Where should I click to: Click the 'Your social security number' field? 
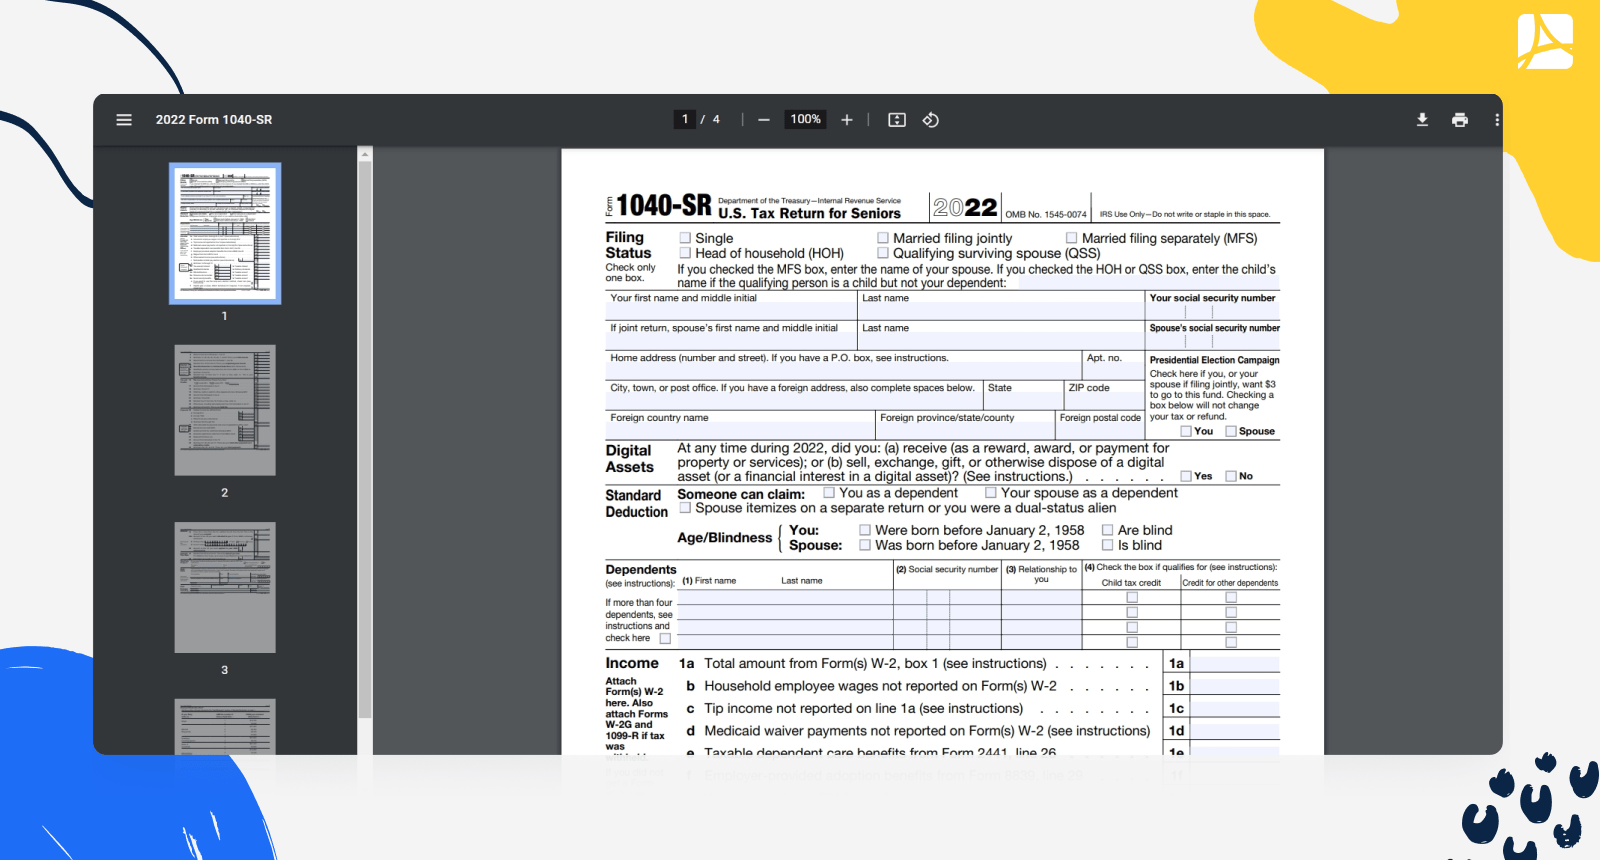(x=1213, y=312)
